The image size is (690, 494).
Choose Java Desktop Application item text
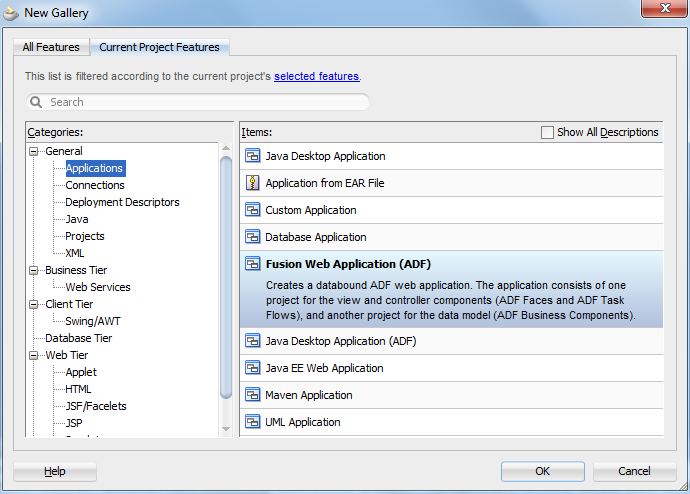(x=325, y=156)
